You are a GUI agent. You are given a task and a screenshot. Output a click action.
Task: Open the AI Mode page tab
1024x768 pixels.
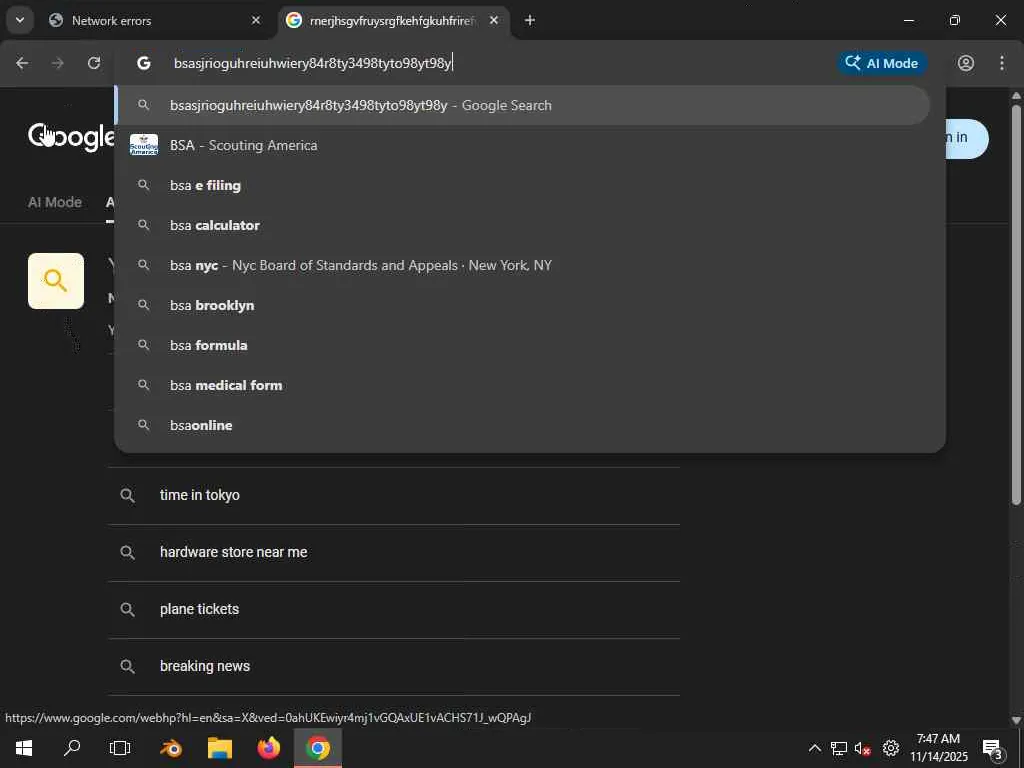(55, 202)
